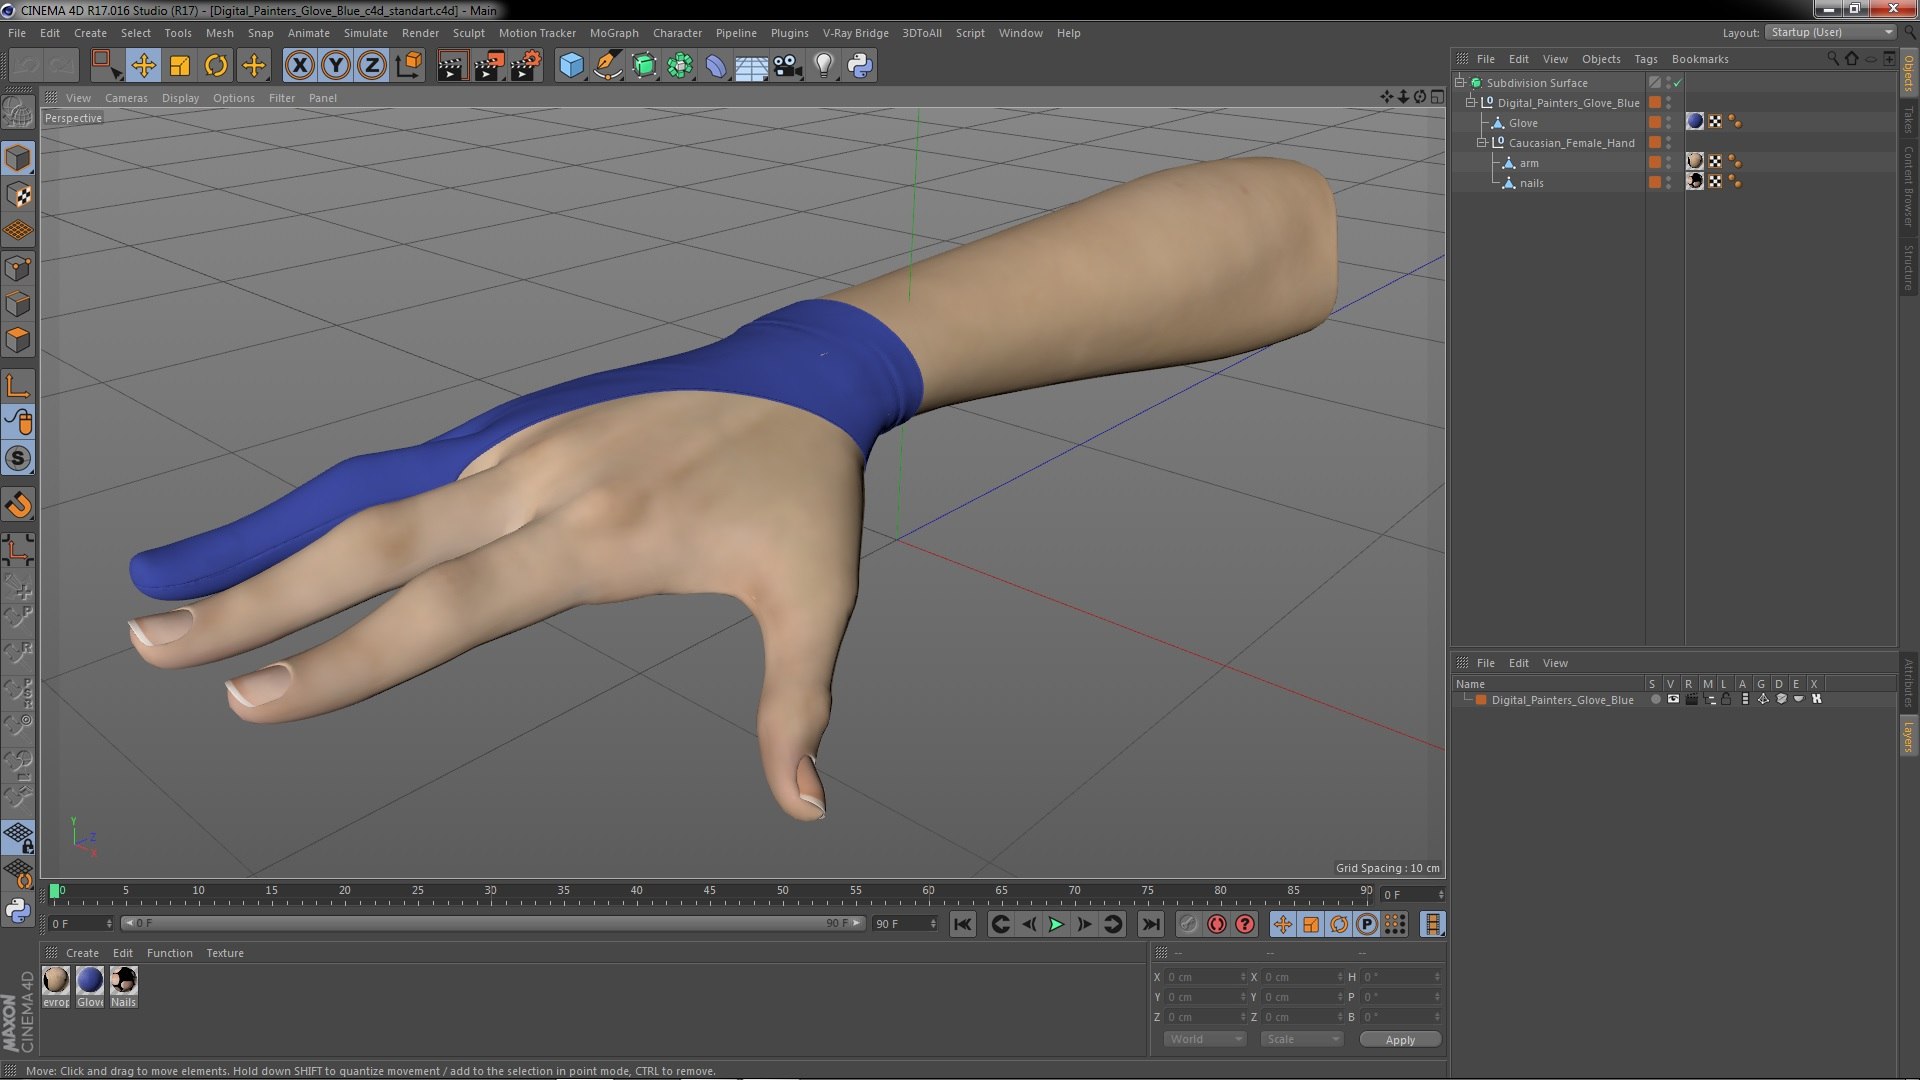The height and width of the screenshot is (1080, 1920).
Task: Click the Floor/environment object icon
Action: point(752,66)
